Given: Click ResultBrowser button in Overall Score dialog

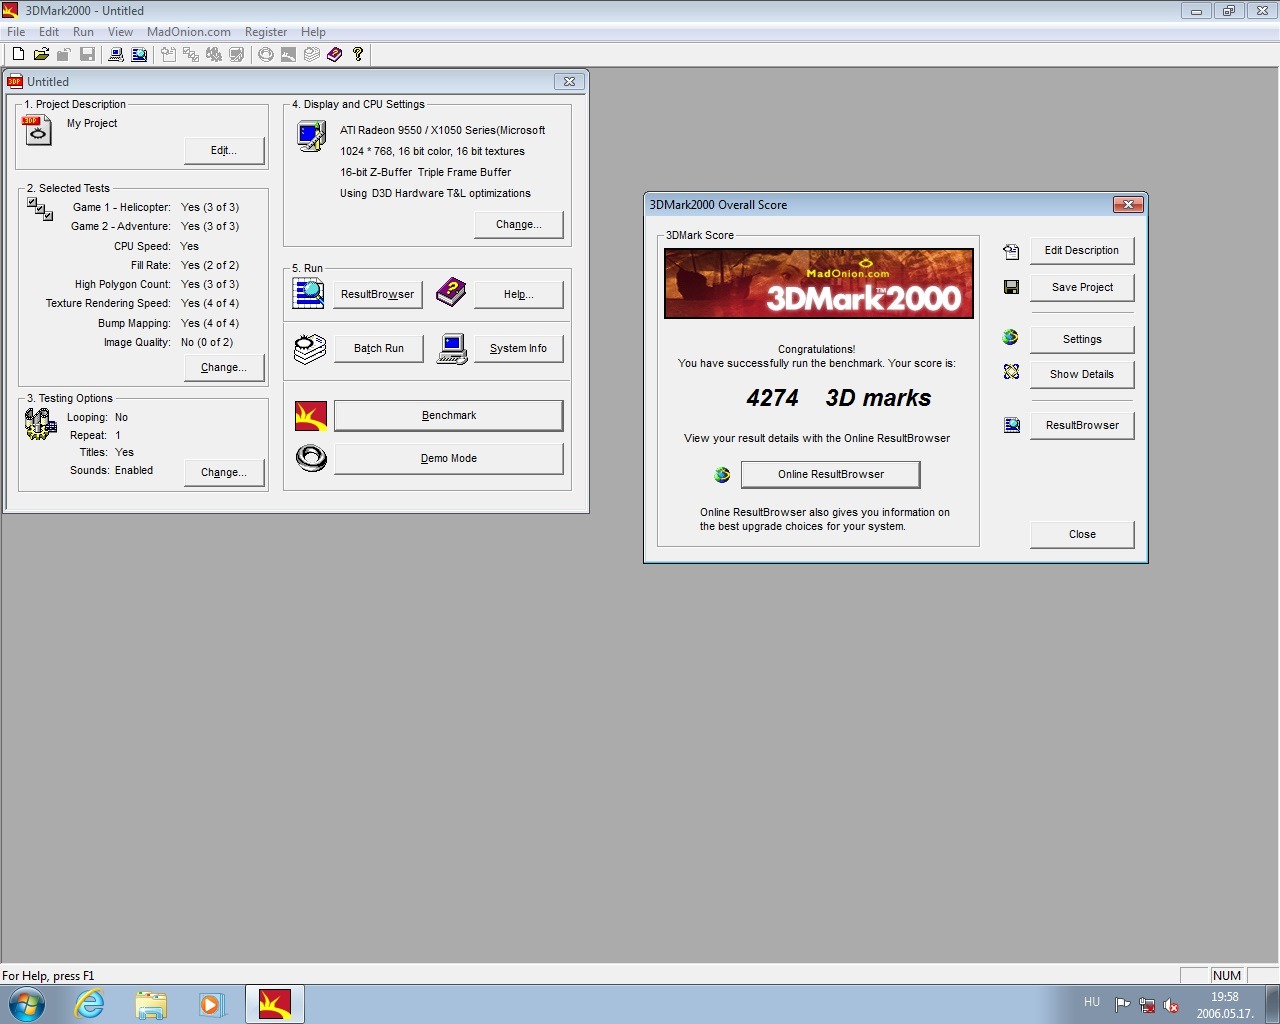Looking at the screenshot, I should (1082, 426).
